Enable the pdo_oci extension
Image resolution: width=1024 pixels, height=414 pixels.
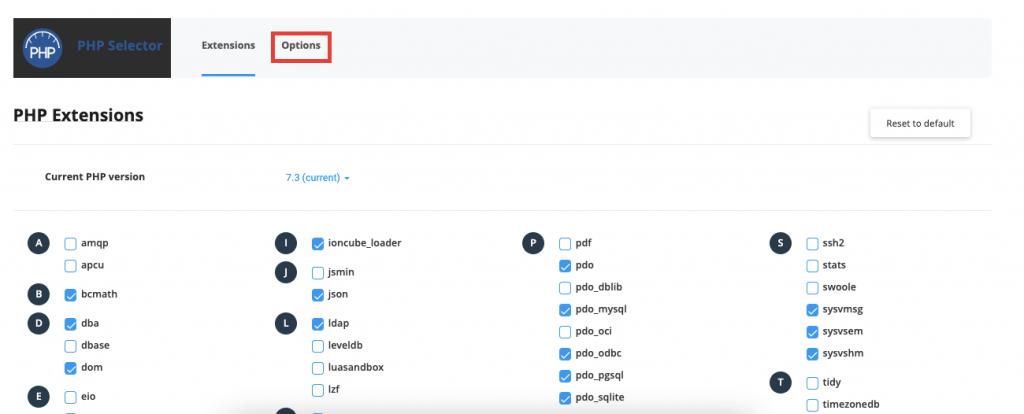point(565,332)
